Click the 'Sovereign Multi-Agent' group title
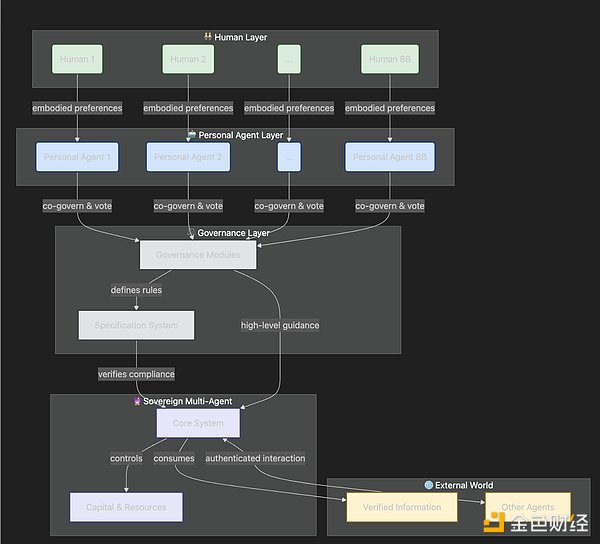Viewport: 600px width, 544px height. pos(188,401)
